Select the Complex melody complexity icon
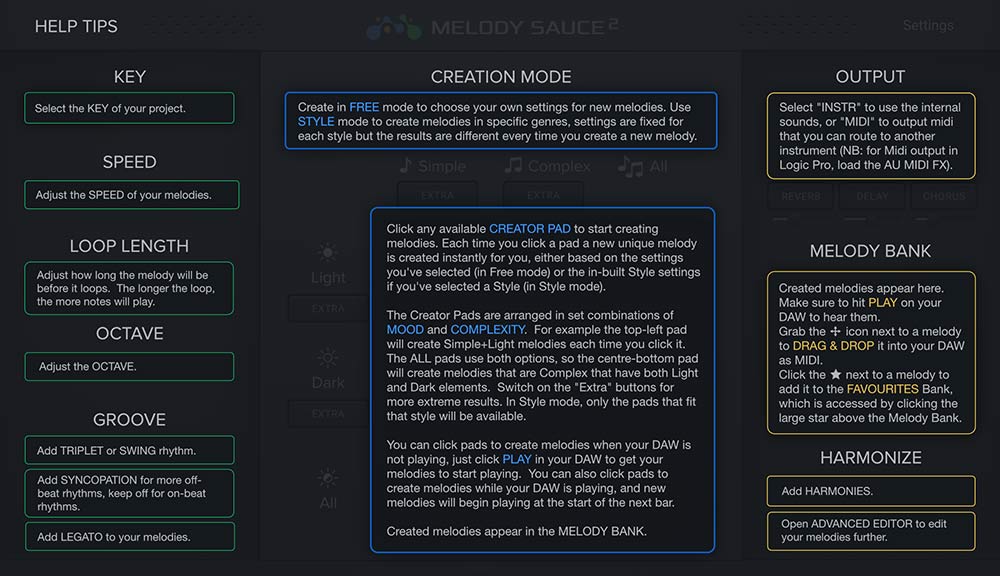 coord(547,166)
